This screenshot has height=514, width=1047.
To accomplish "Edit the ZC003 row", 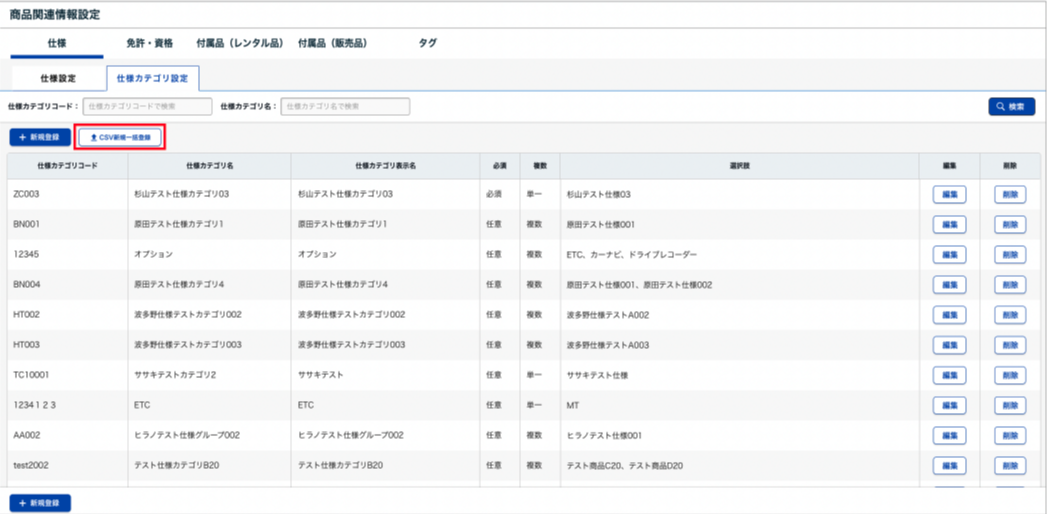I will coord(949,195).
